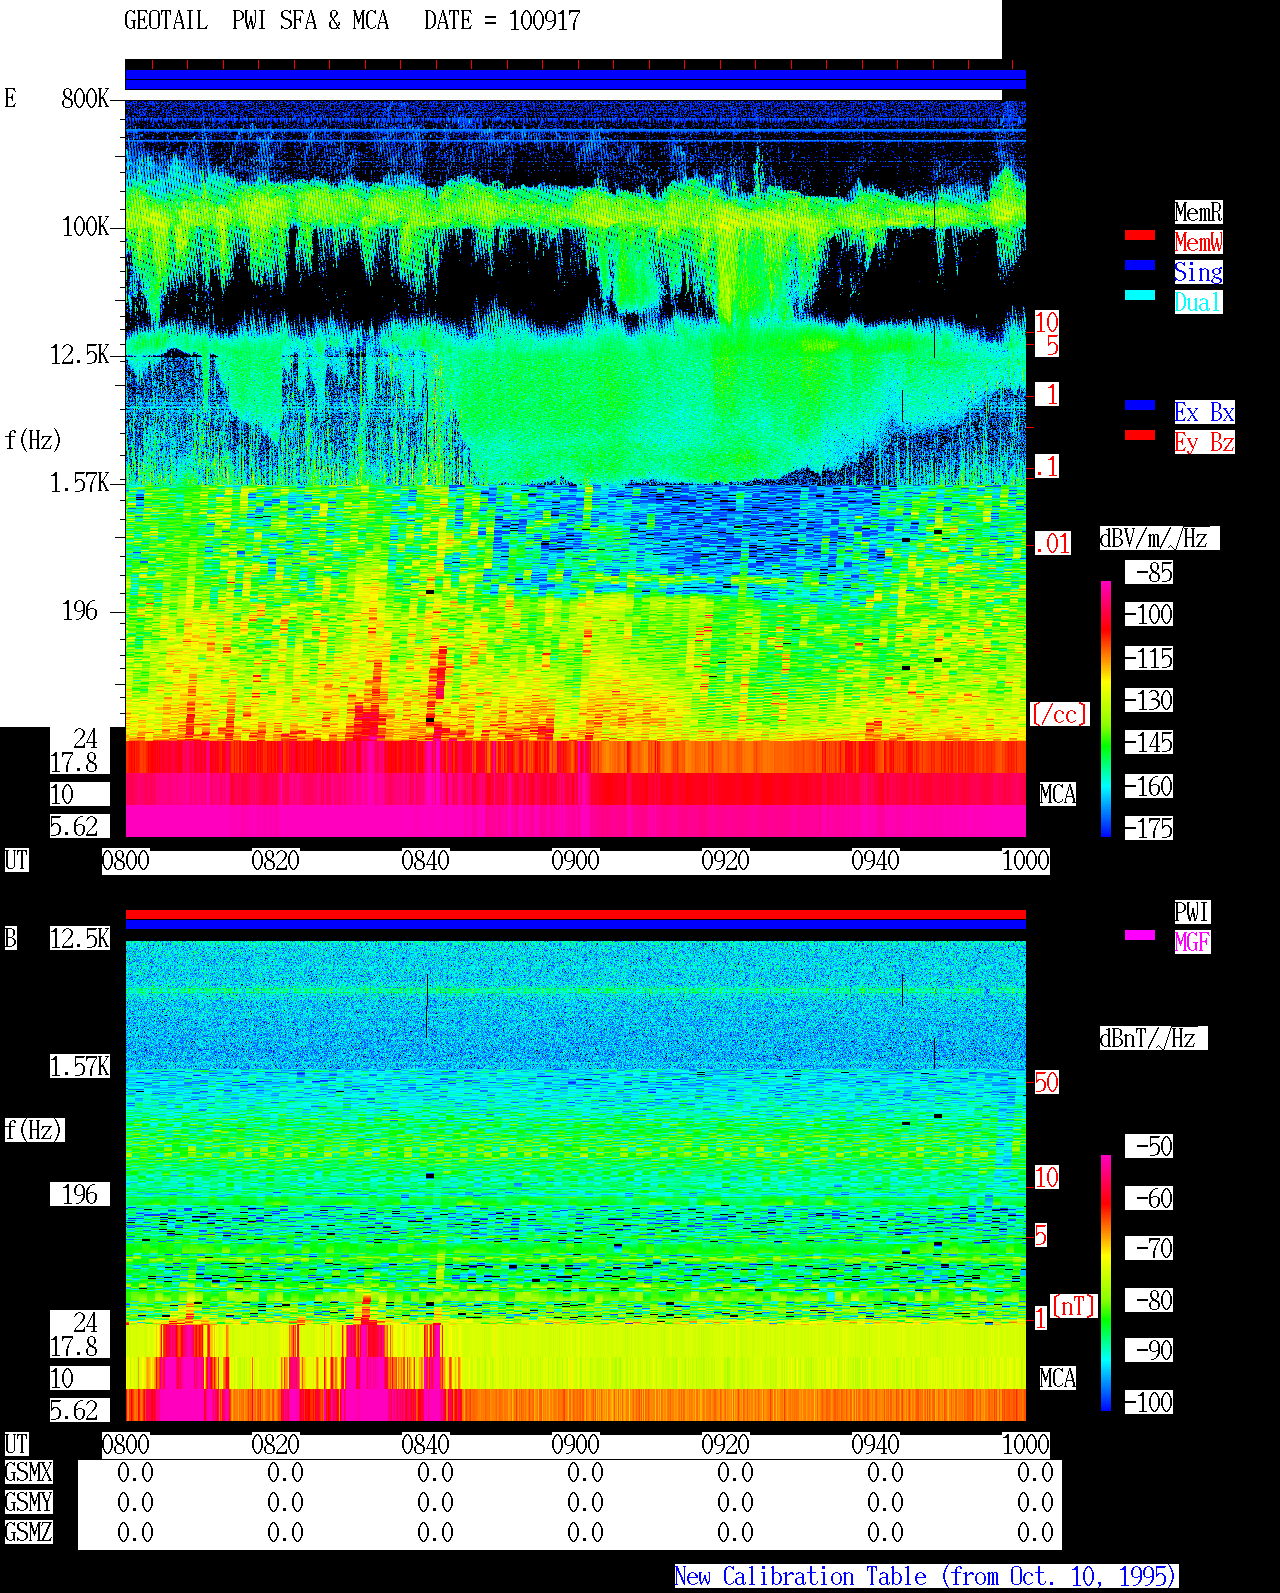
Task: Click 12.5K on the B panel axis
Action: pos(80,938)
